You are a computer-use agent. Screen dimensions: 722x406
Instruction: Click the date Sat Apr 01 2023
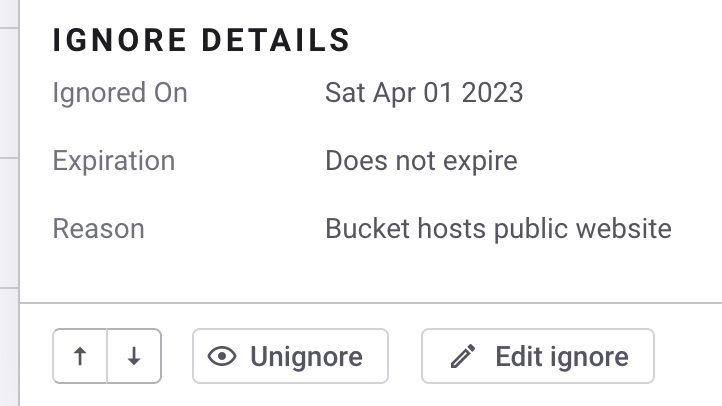424,93
